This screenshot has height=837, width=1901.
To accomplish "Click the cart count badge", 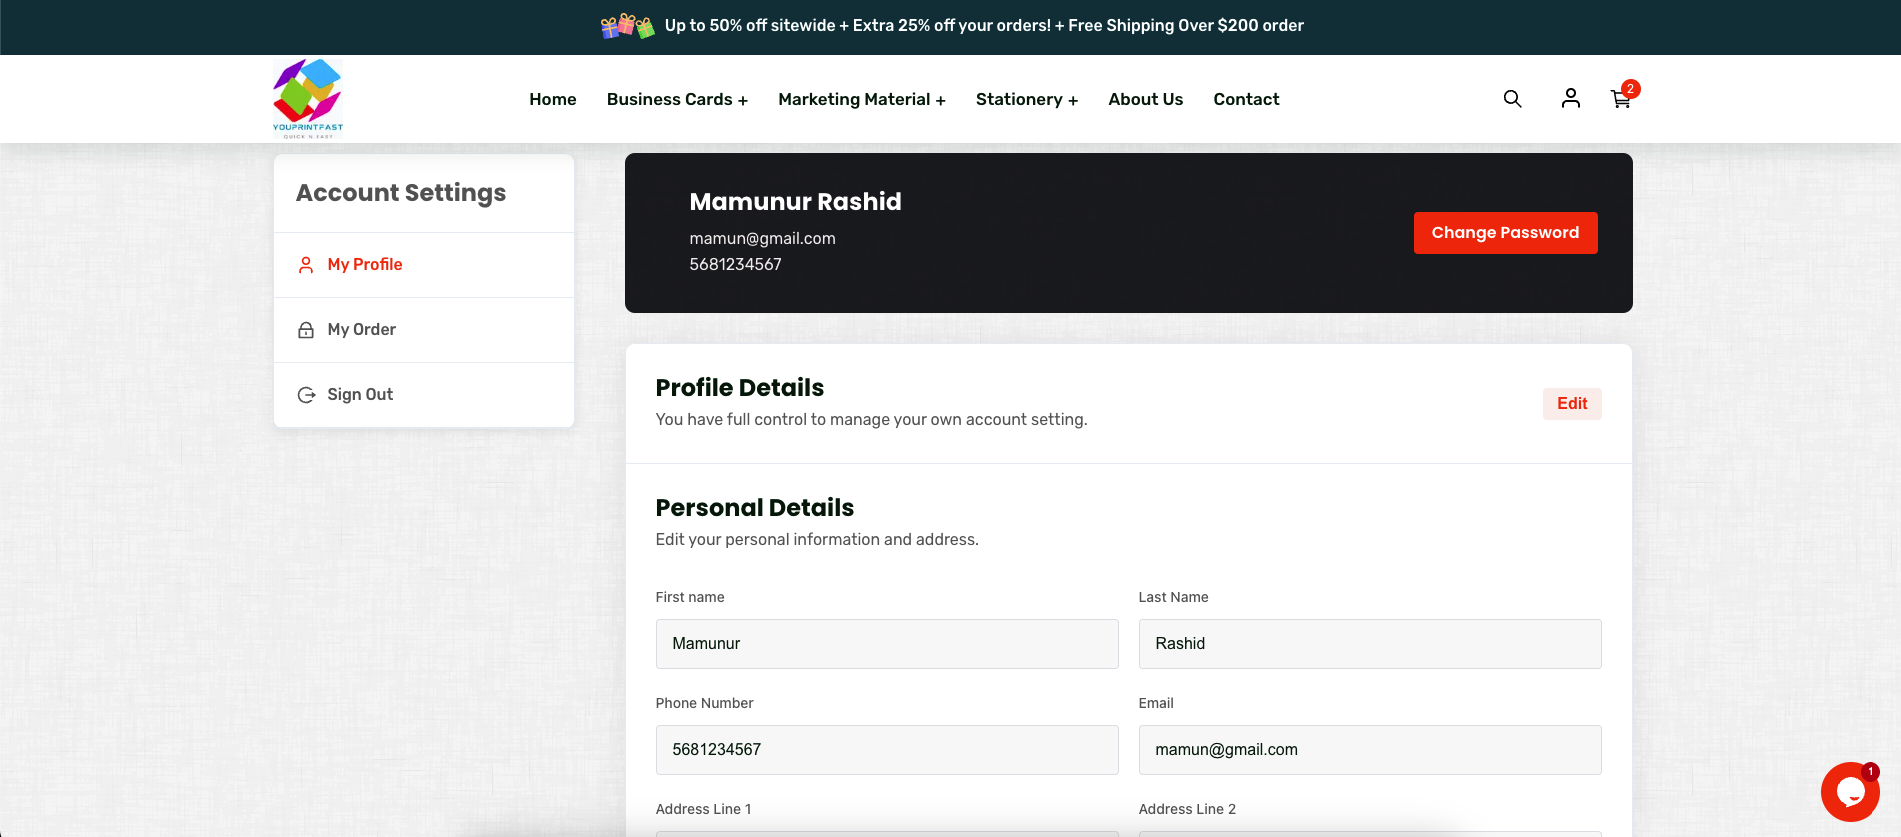I will (1630, 89).
